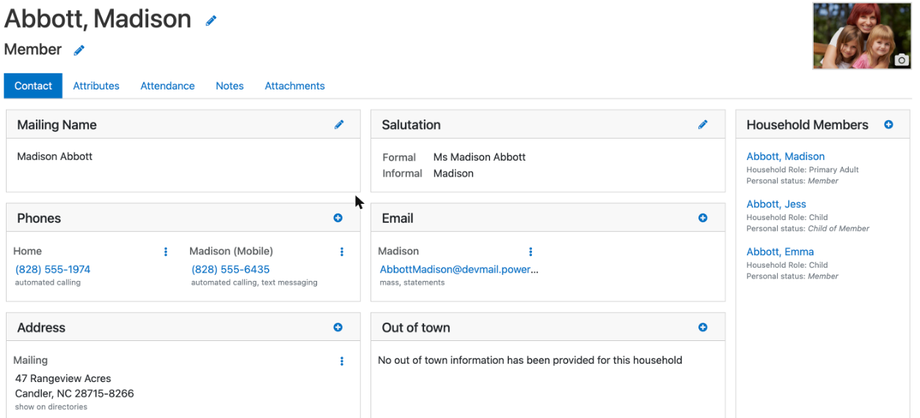This screenshot has height=418, width=920.
Task: Open household member Abbott, Jess
Action: (x=776, y=204)
